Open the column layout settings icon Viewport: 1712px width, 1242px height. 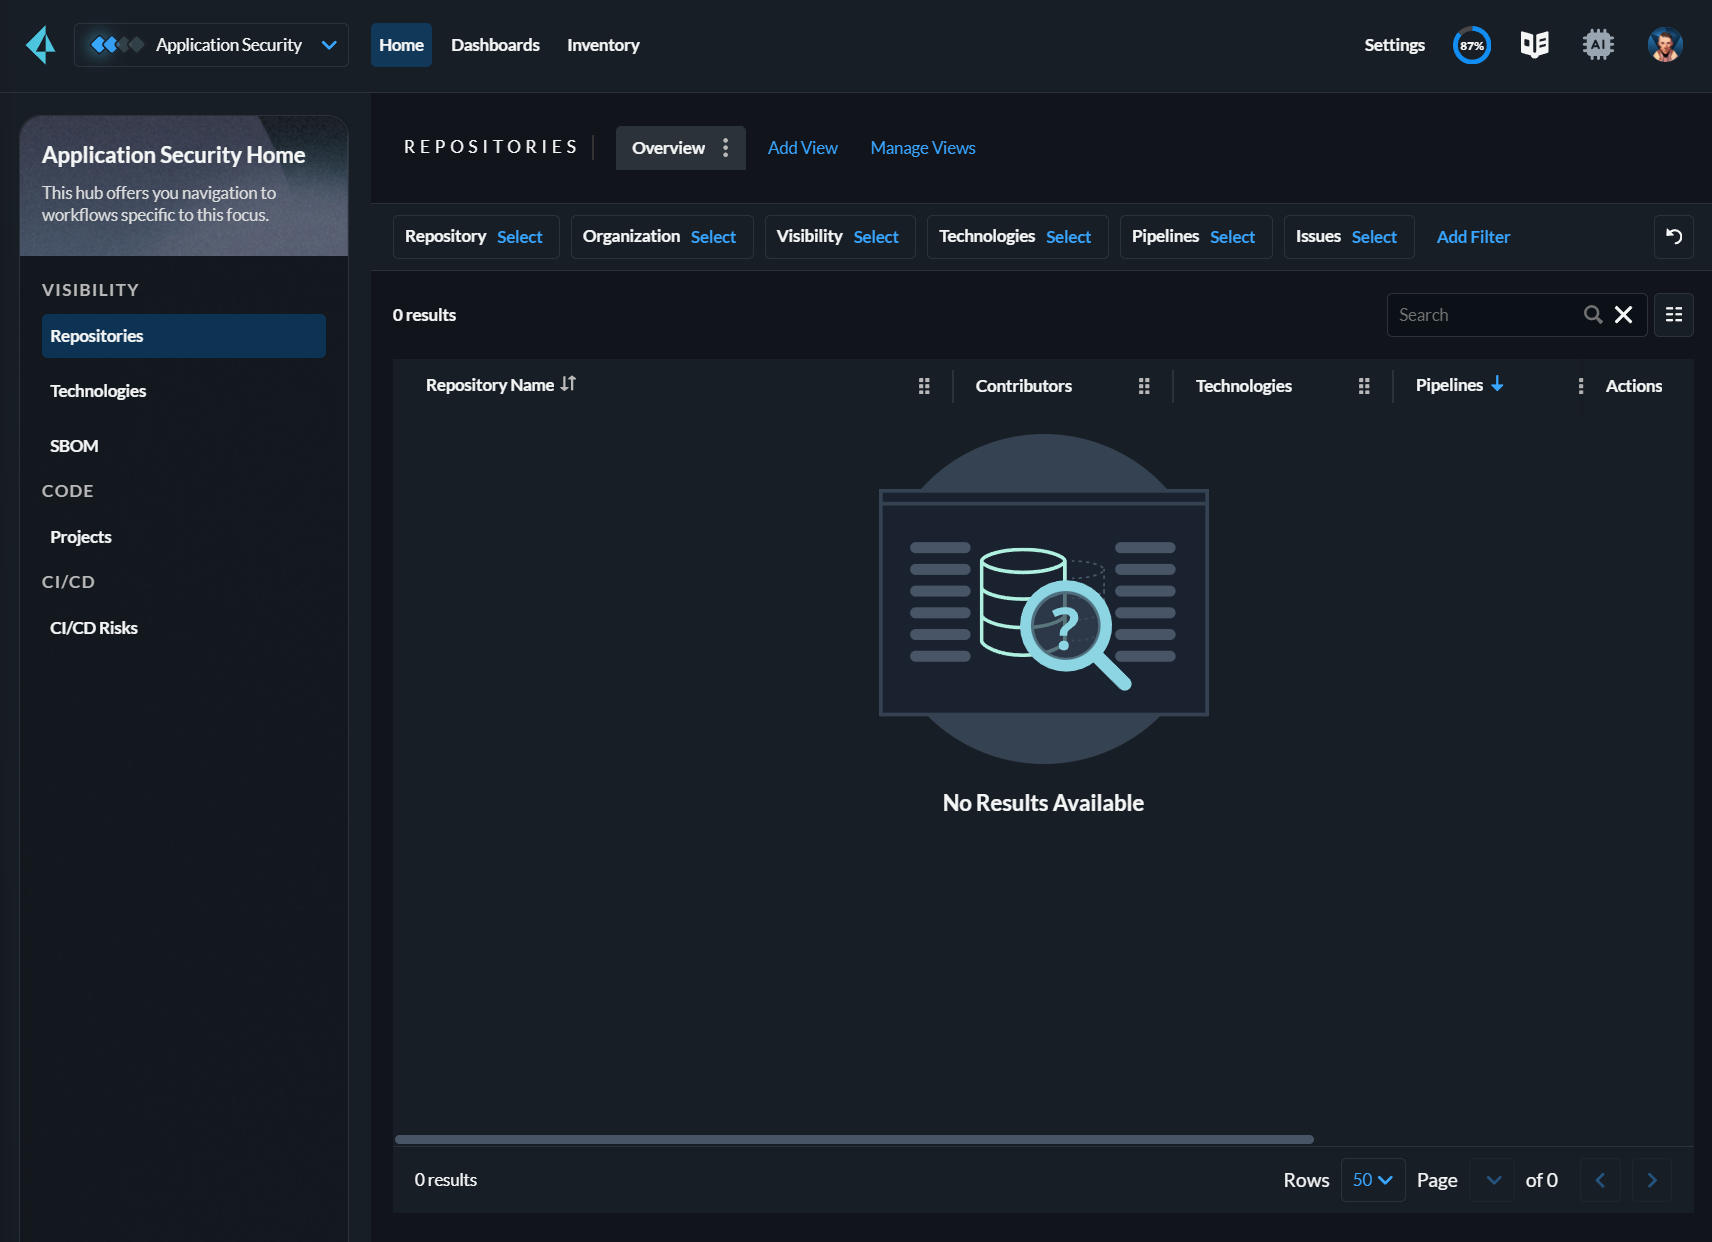pos(1673,315)
